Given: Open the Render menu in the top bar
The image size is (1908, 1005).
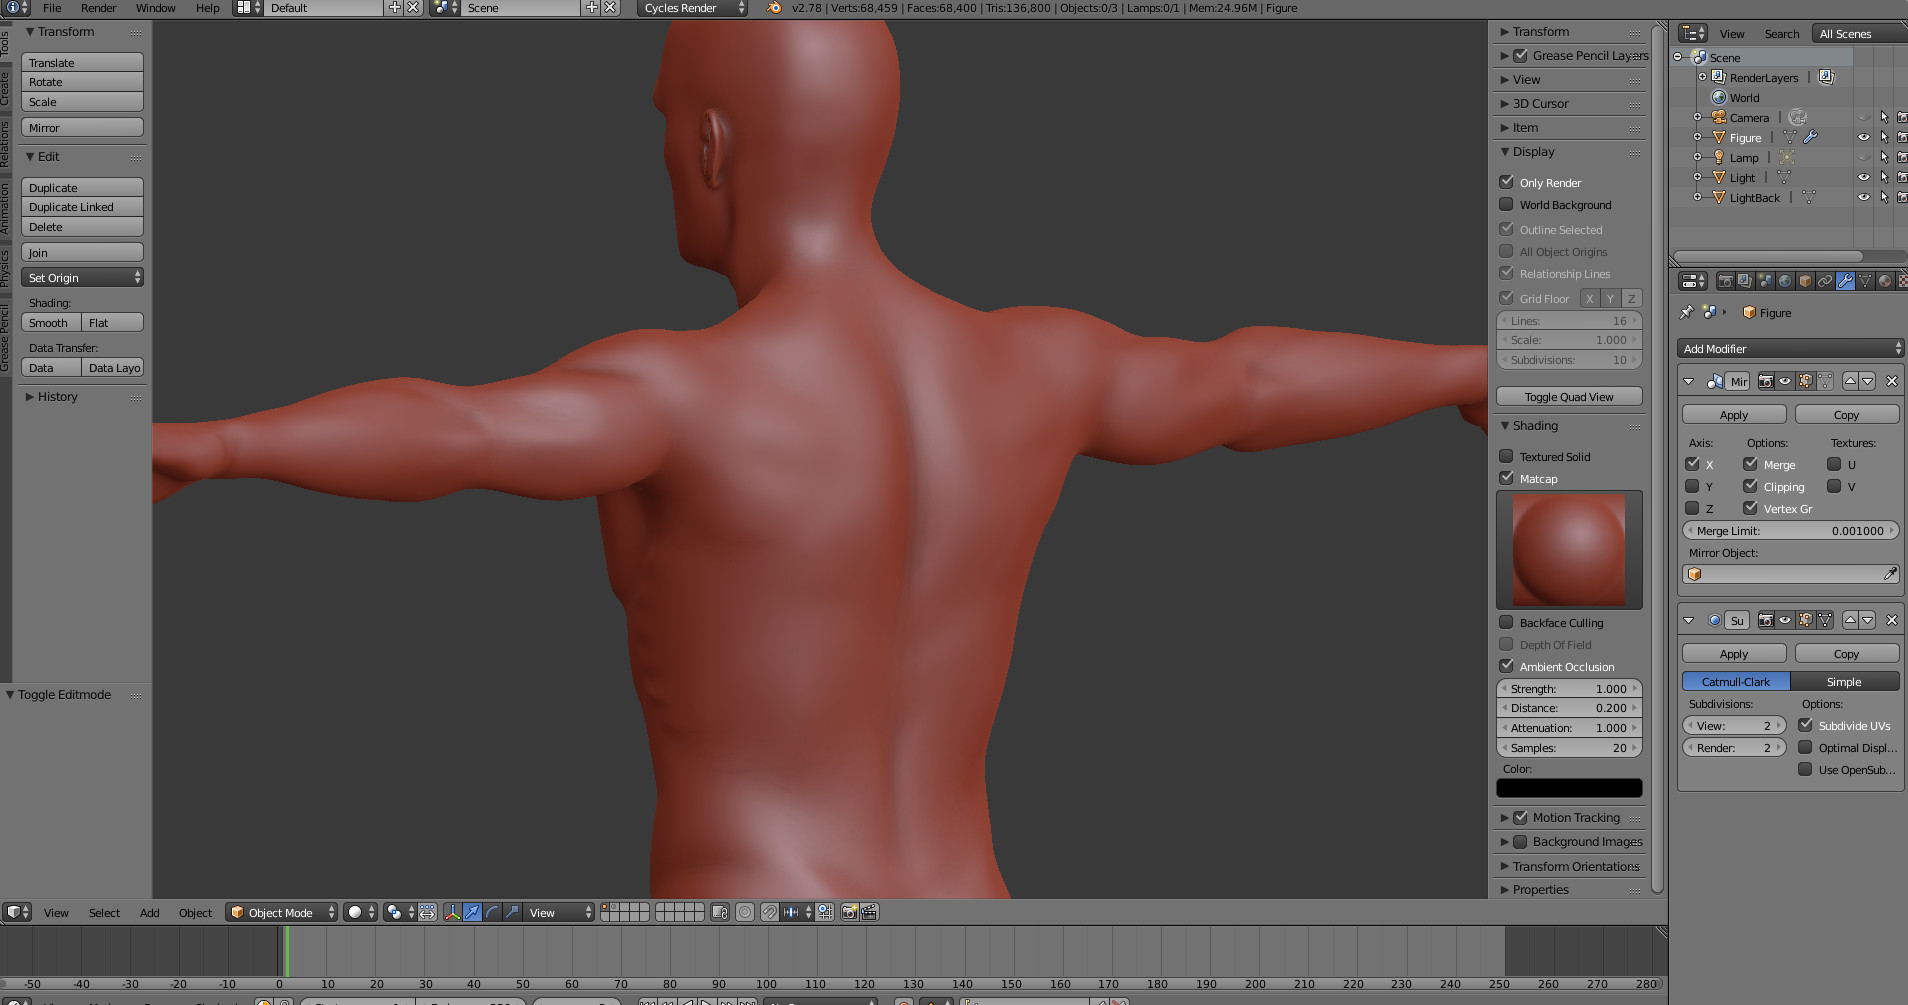Looking at the screenshot, I should point(98,8).
